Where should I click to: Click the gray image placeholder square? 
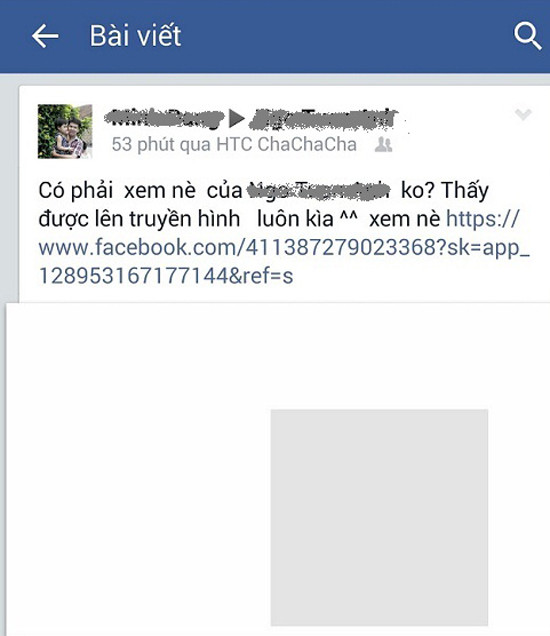pos(379,518)
